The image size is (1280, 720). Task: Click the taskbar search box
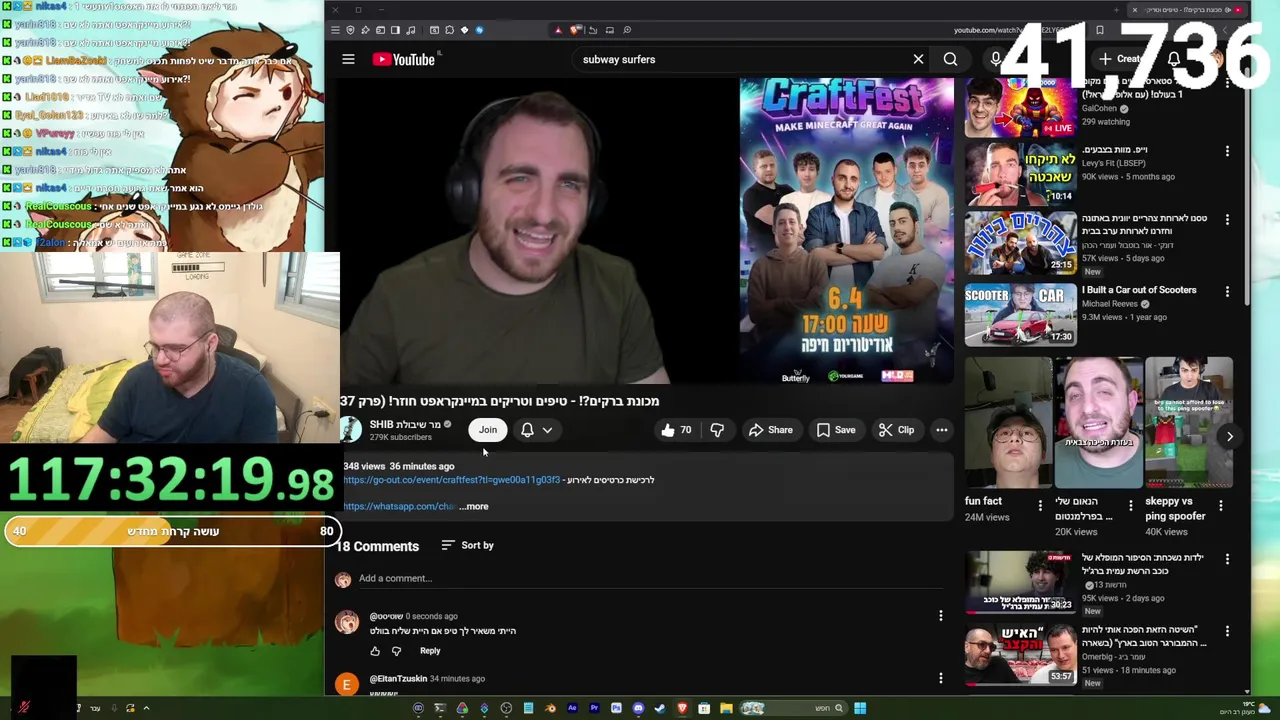click(793, 708)
